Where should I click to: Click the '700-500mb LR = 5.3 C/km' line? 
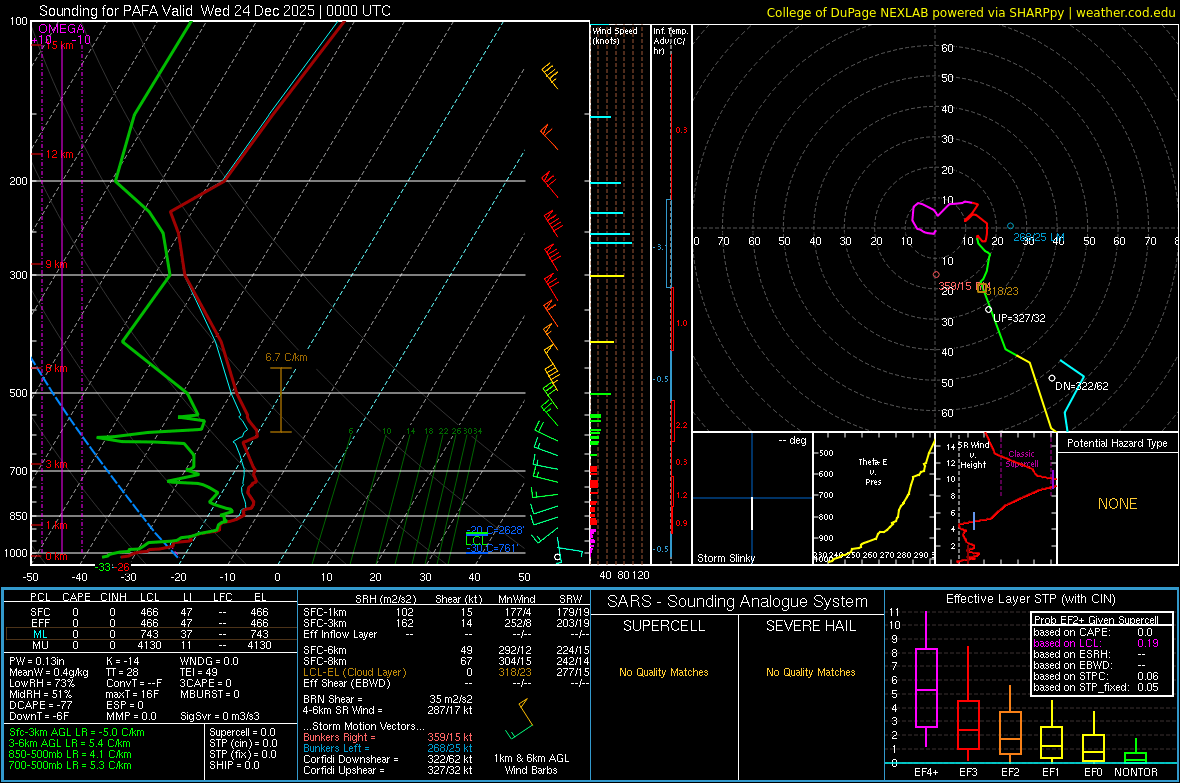coord(70,765)
